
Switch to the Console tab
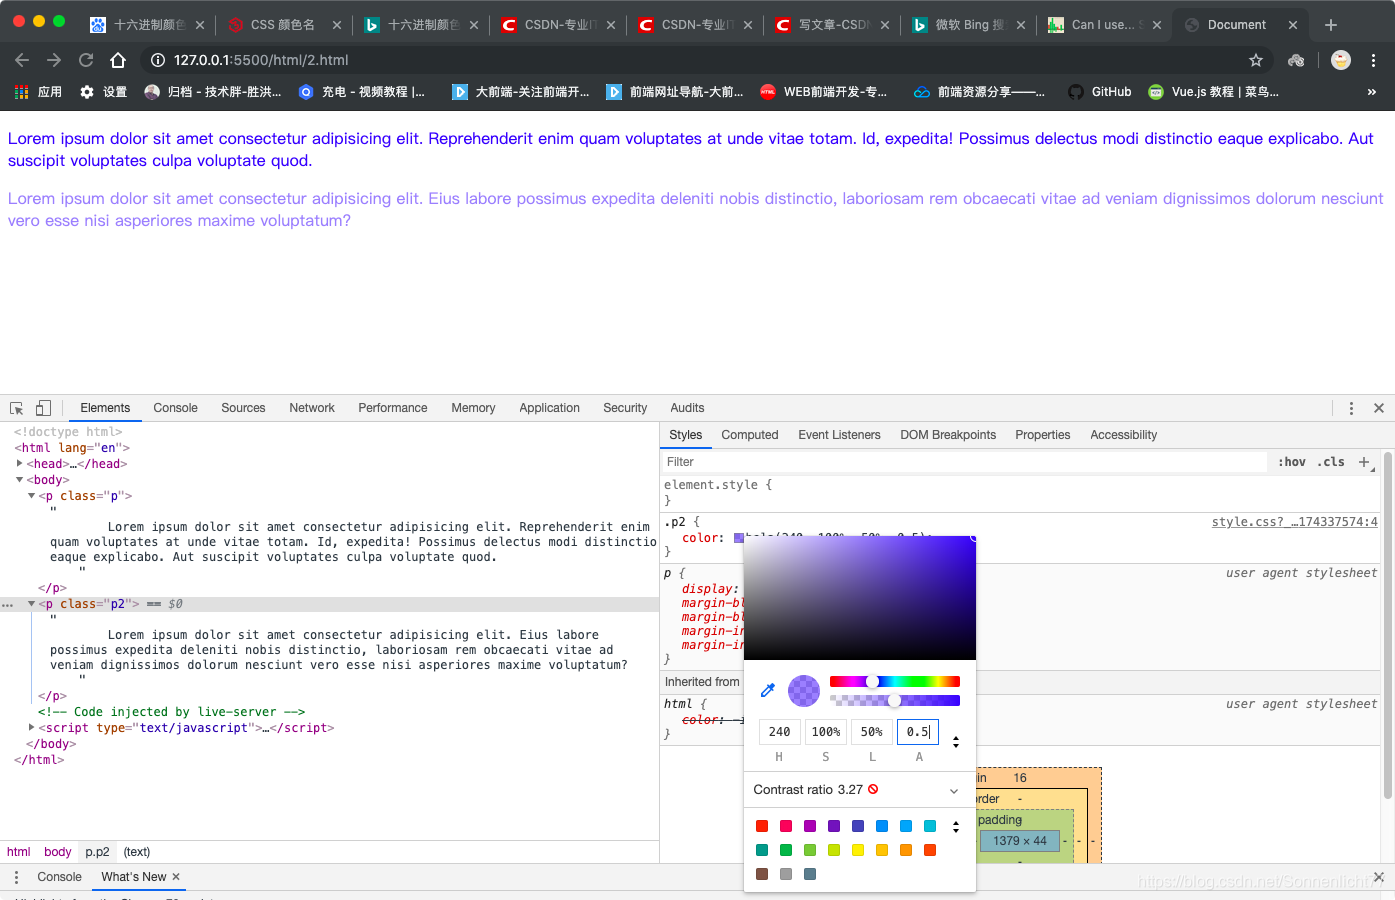click(176, 408)
